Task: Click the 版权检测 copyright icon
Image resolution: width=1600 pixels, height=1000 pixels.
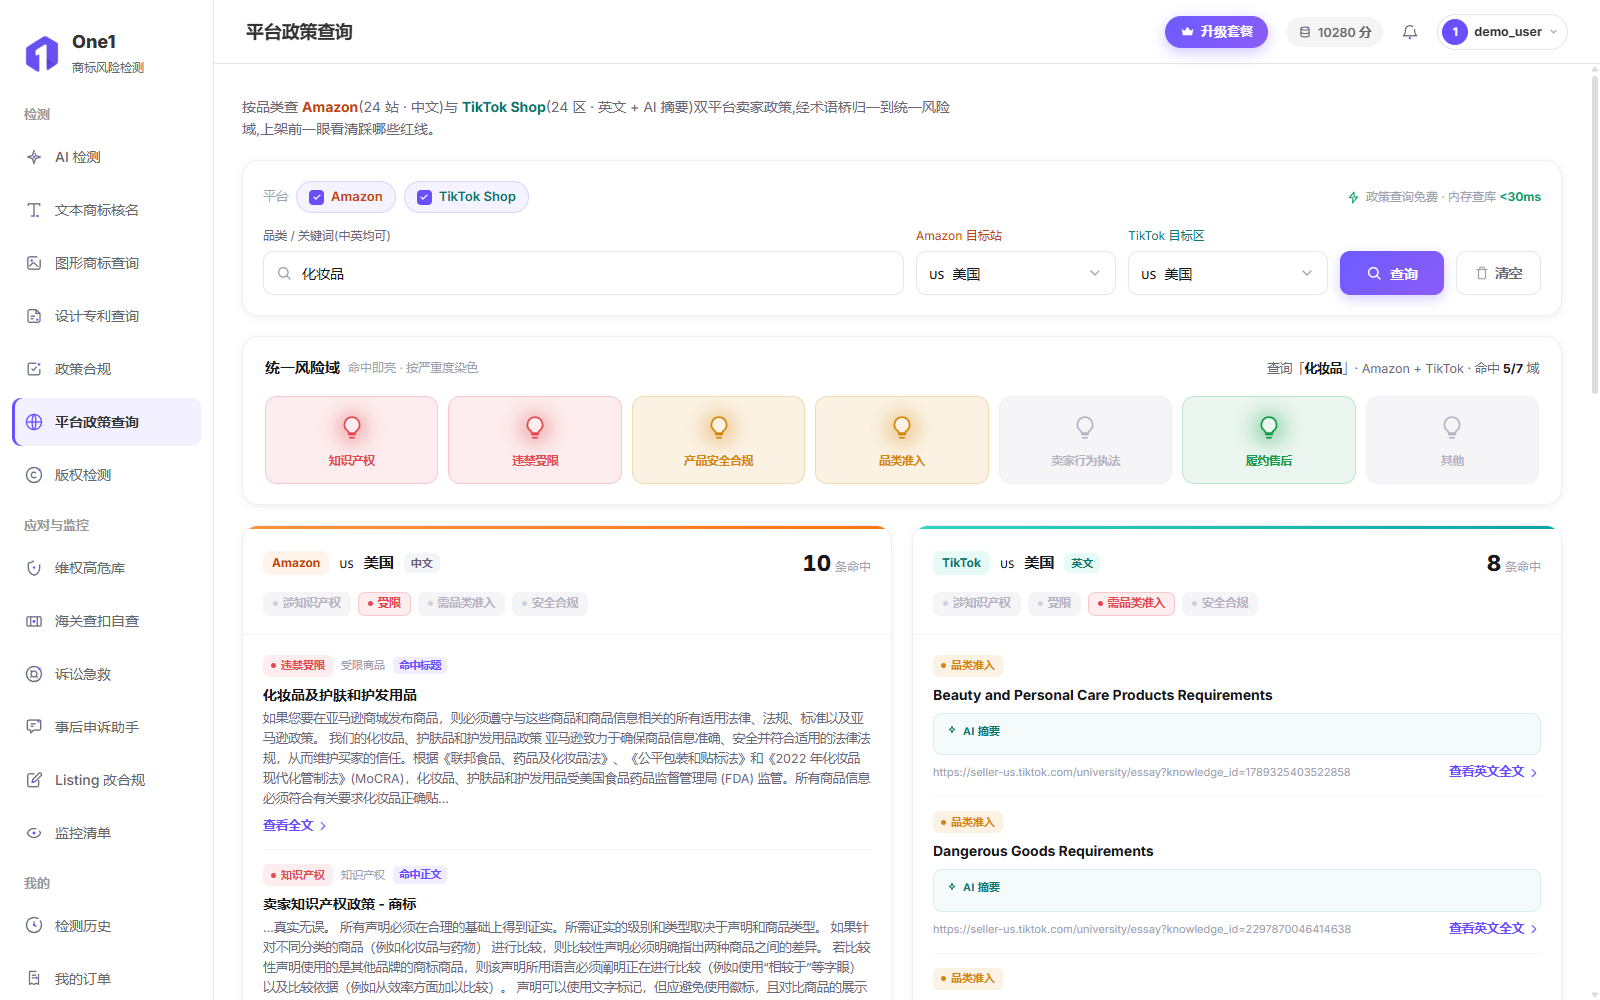Action: pos(34,475)
